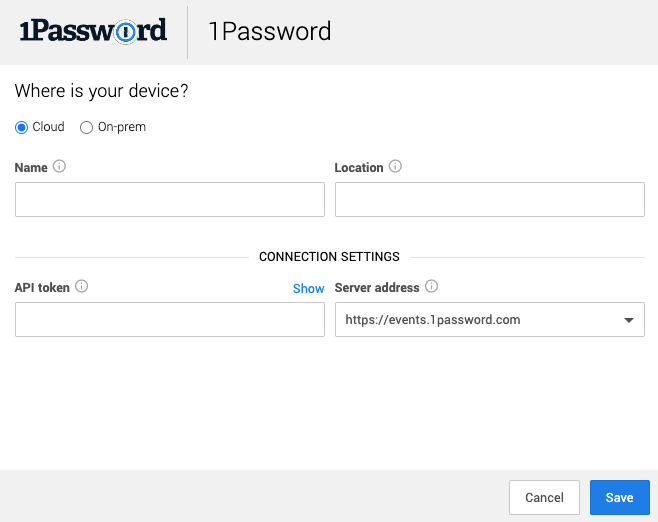
Task: Focus the Location input field
Action: tap(490, 199)
